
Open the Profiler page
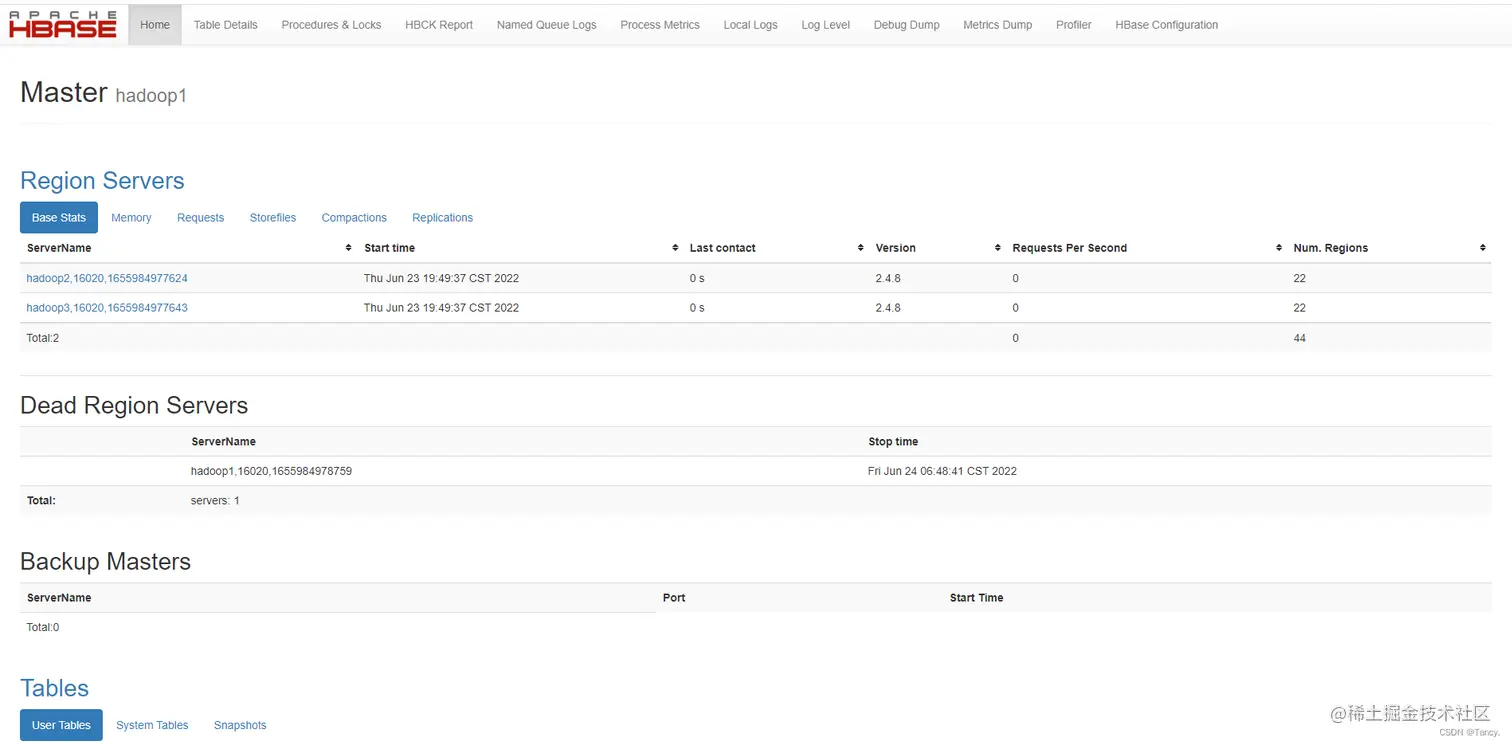[x=1073, y=25]
